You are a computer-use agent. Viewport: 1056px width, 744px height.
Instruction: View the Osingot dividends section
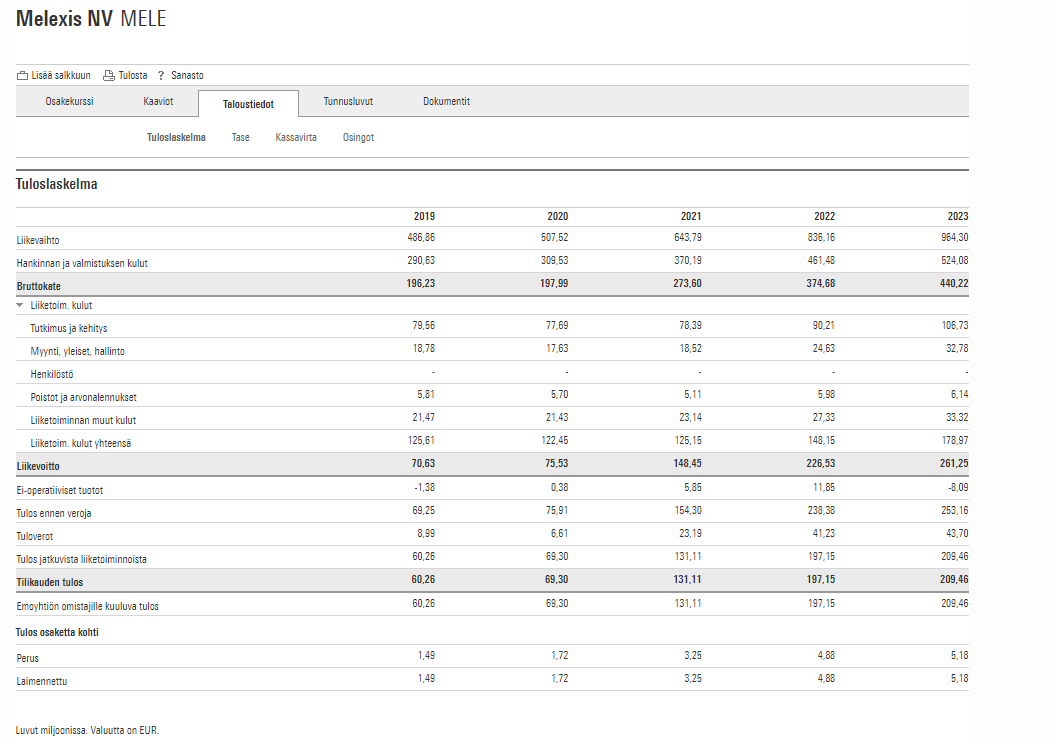tap(358, 138)
